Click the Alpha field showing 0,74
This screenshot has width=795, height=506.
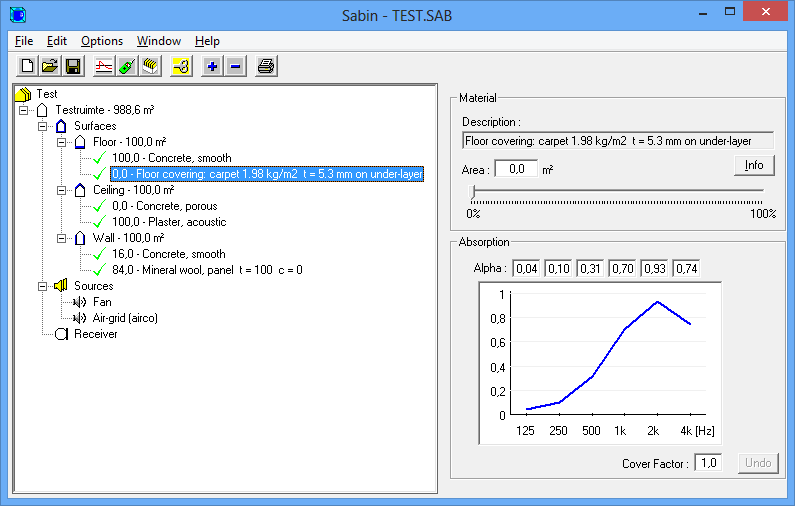[x=686, y=269]
